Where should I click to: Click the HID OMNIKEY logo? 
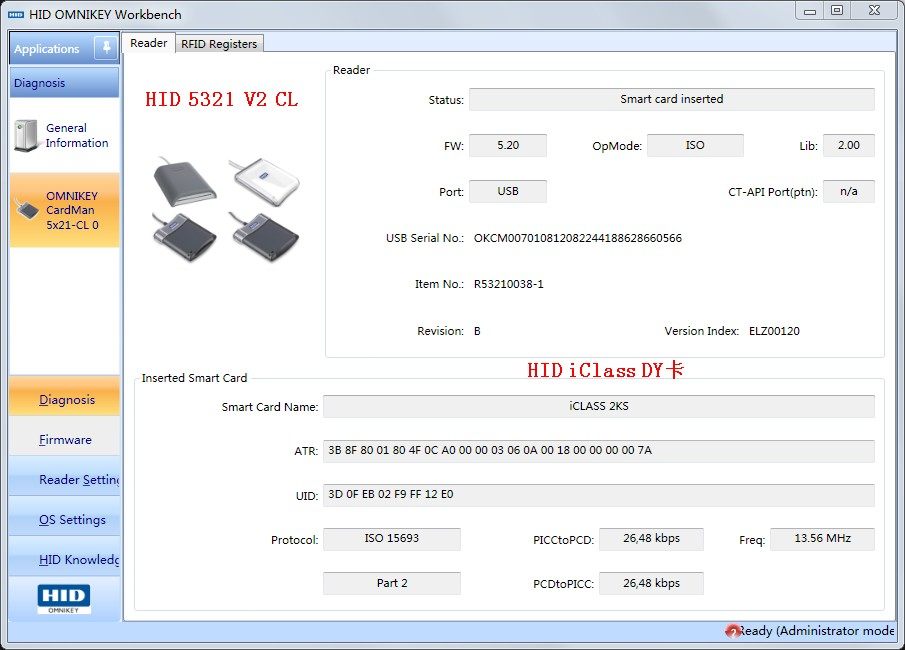pyautogui.click(x=63, y=599)
